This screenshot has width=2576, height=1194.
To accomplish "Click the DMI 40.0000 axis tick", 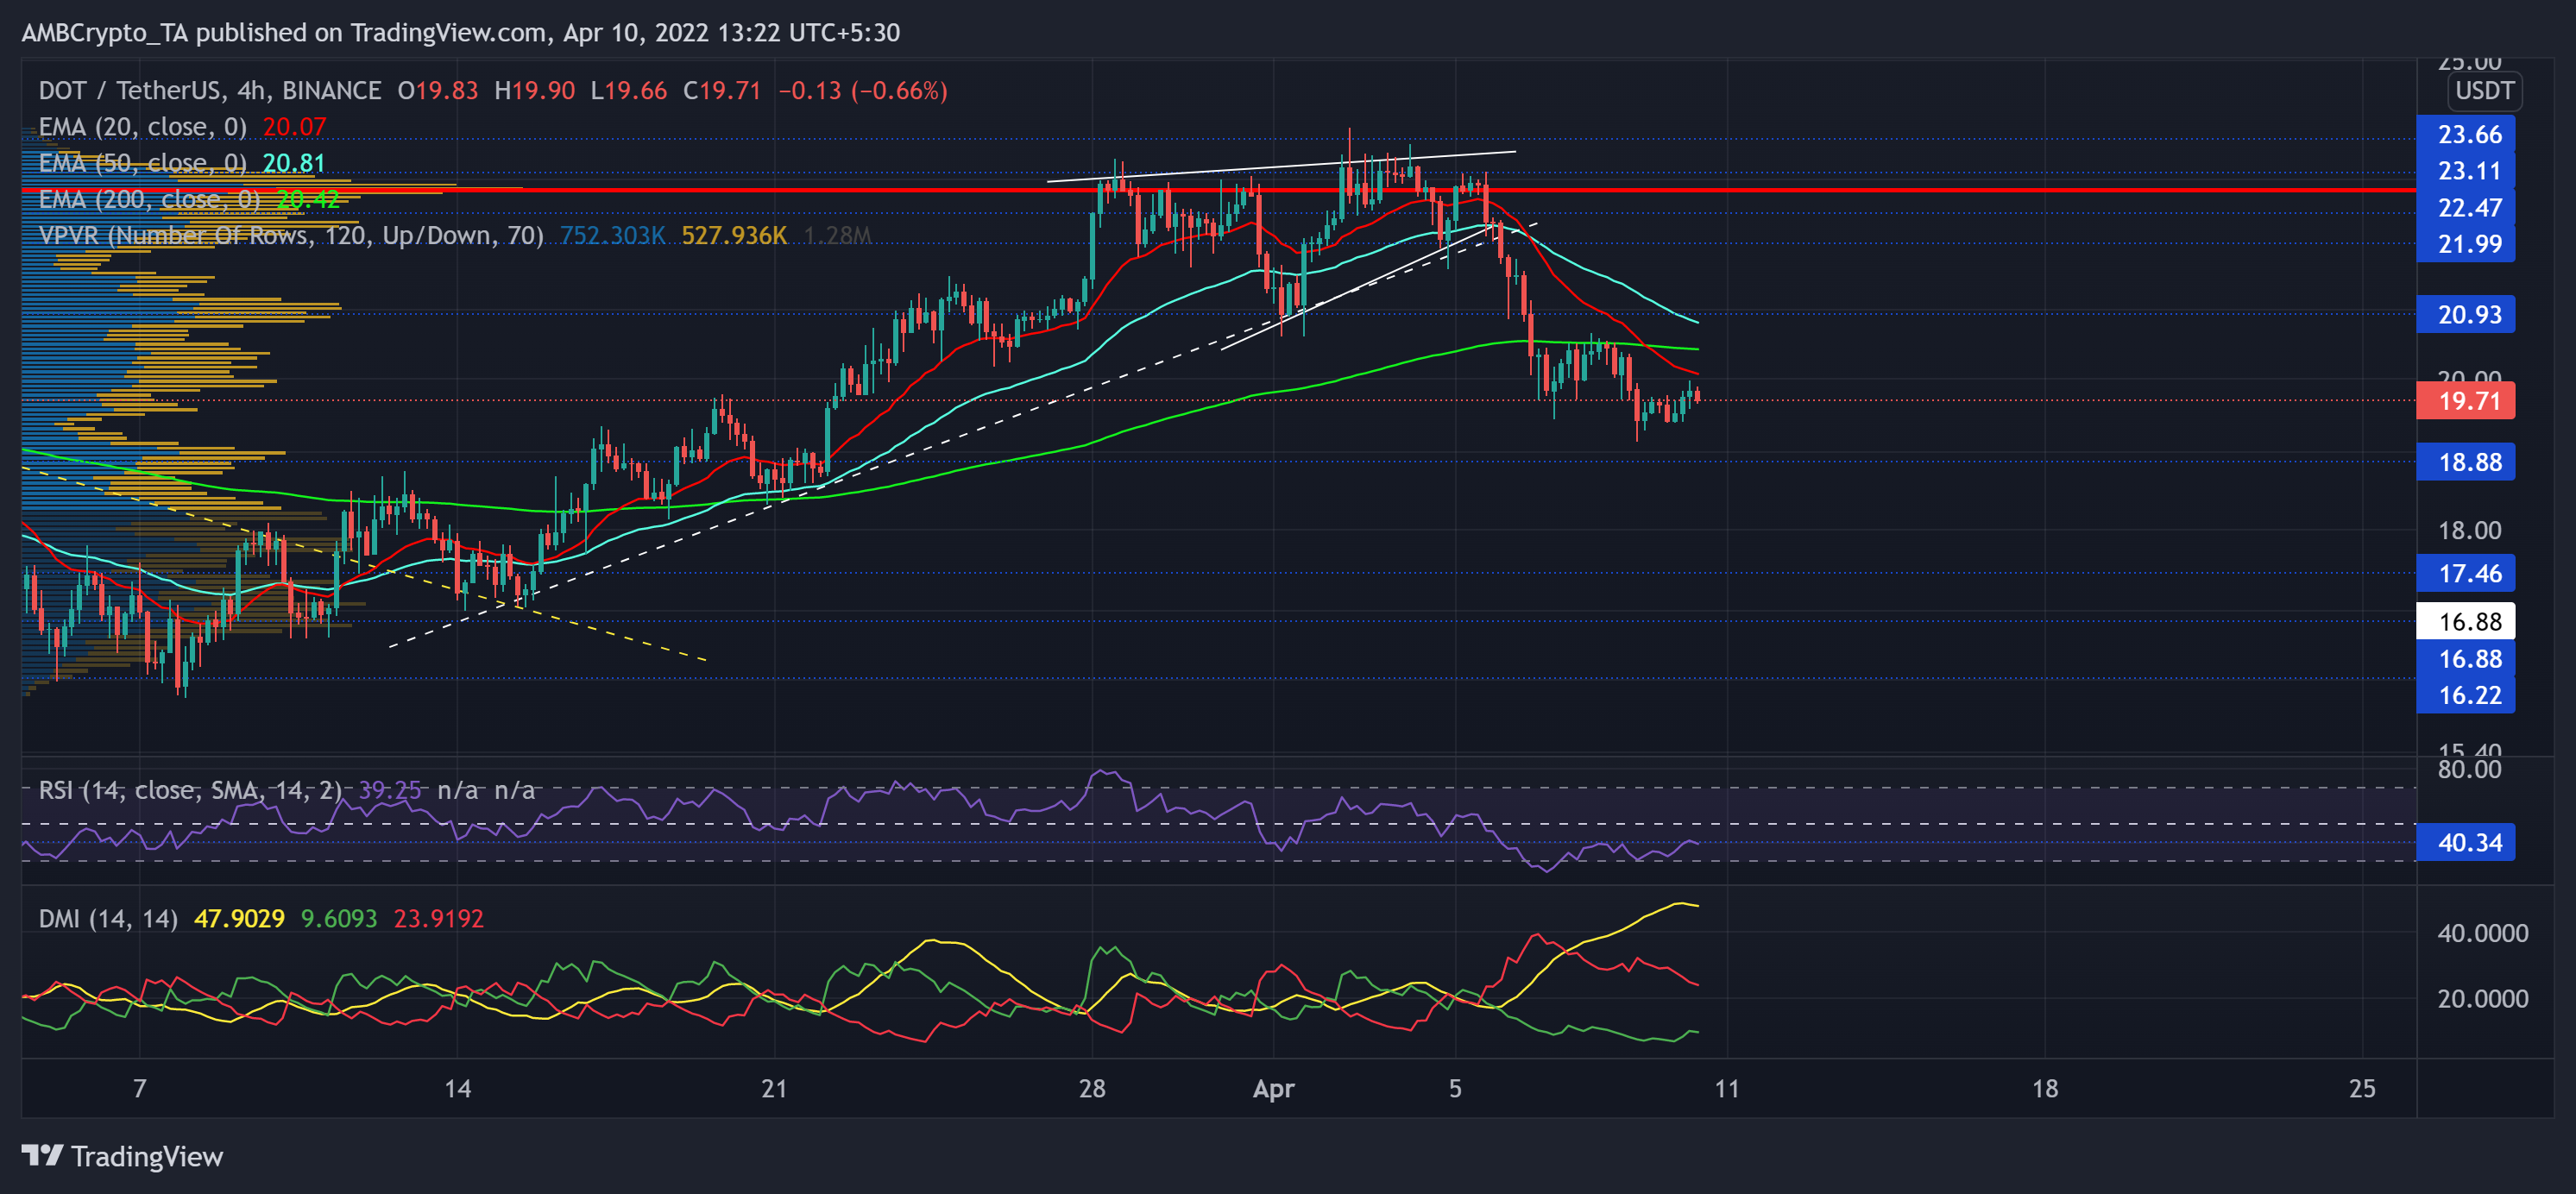I will point(2483,933).
